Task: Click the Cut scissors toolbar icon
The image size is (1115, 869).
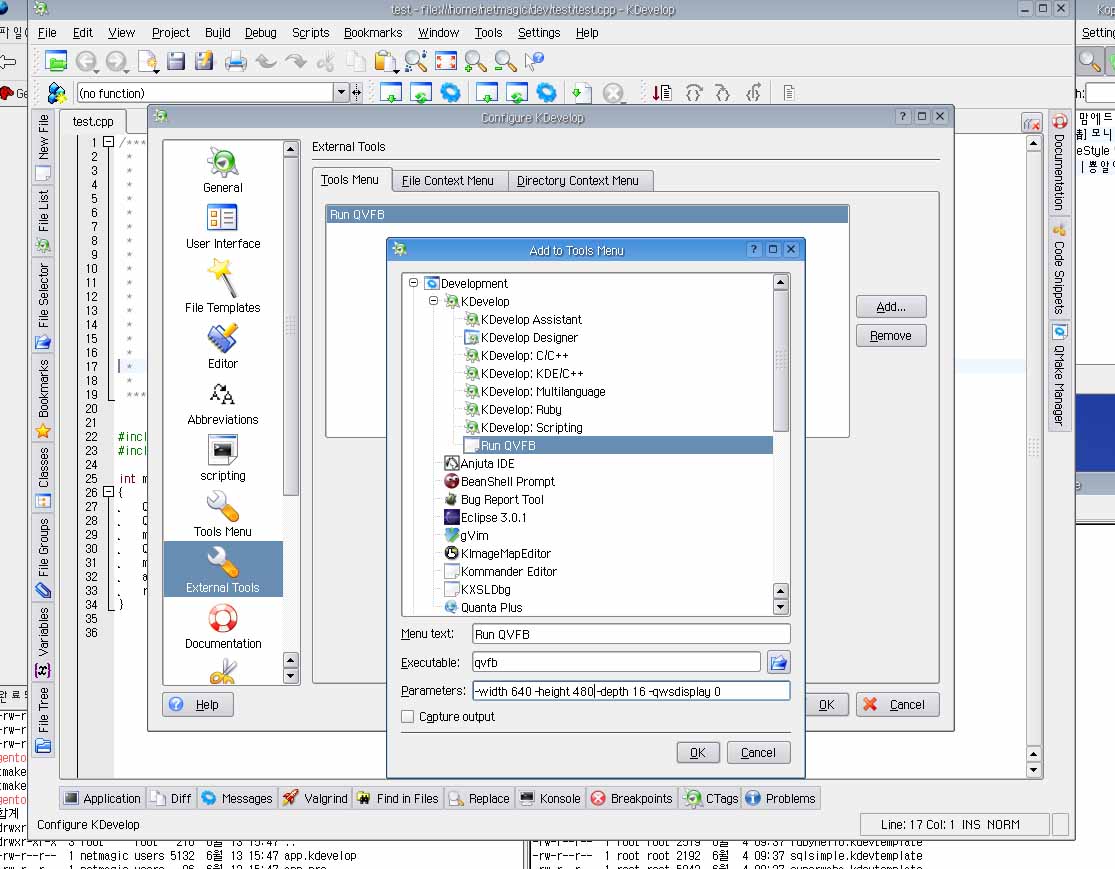Action: click(326, 61)
